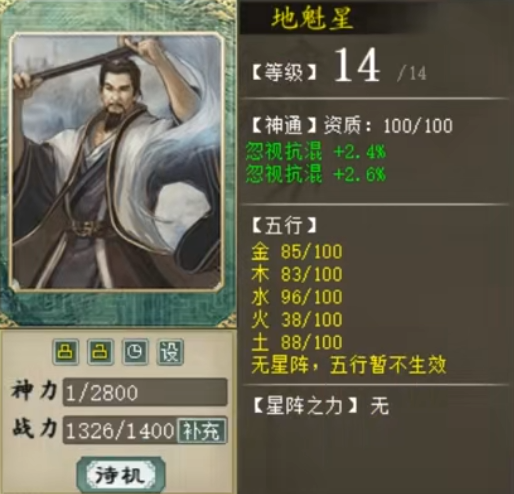The image size is (514, 494).
Task: Select the 五行 section header
Action: coord(284,225)
